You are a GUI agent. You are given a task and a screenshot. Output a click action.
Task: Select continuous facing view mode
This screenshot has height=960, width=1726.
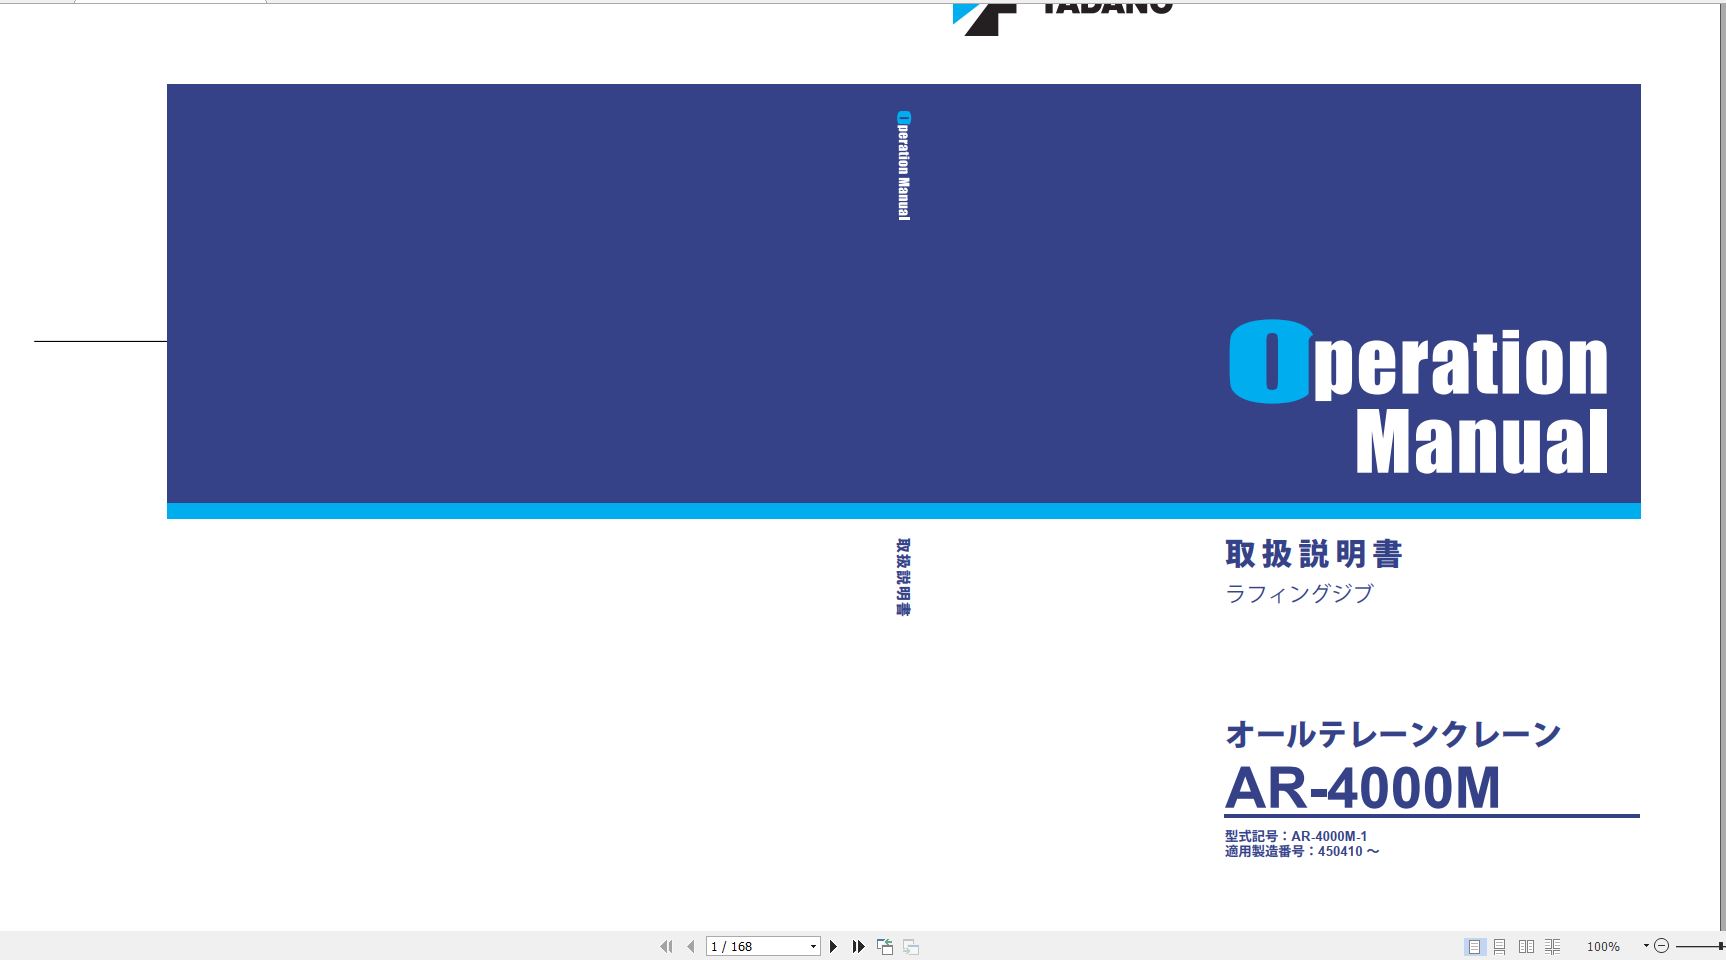[x=1552, y=946]
